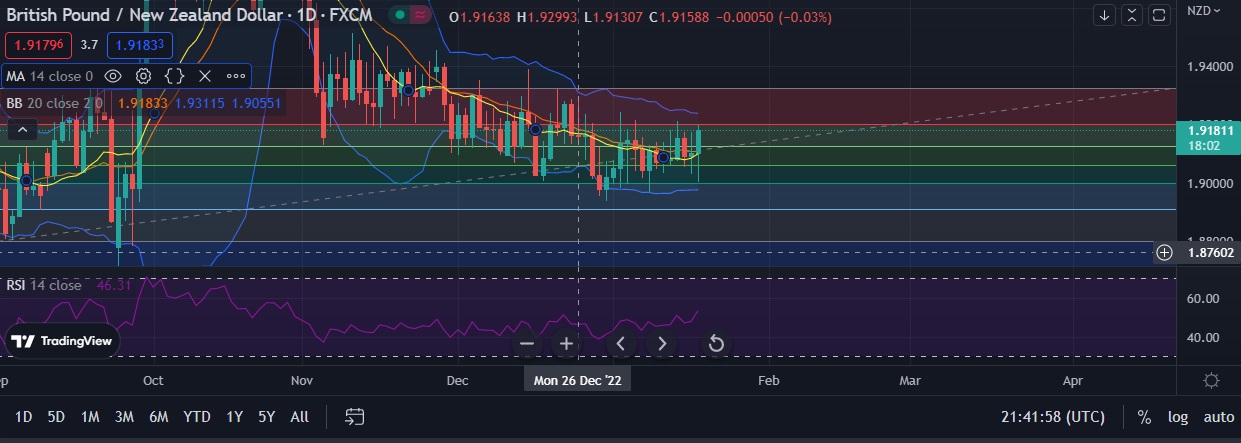Click the blue buy price 1.91833

tap(140, 45)
